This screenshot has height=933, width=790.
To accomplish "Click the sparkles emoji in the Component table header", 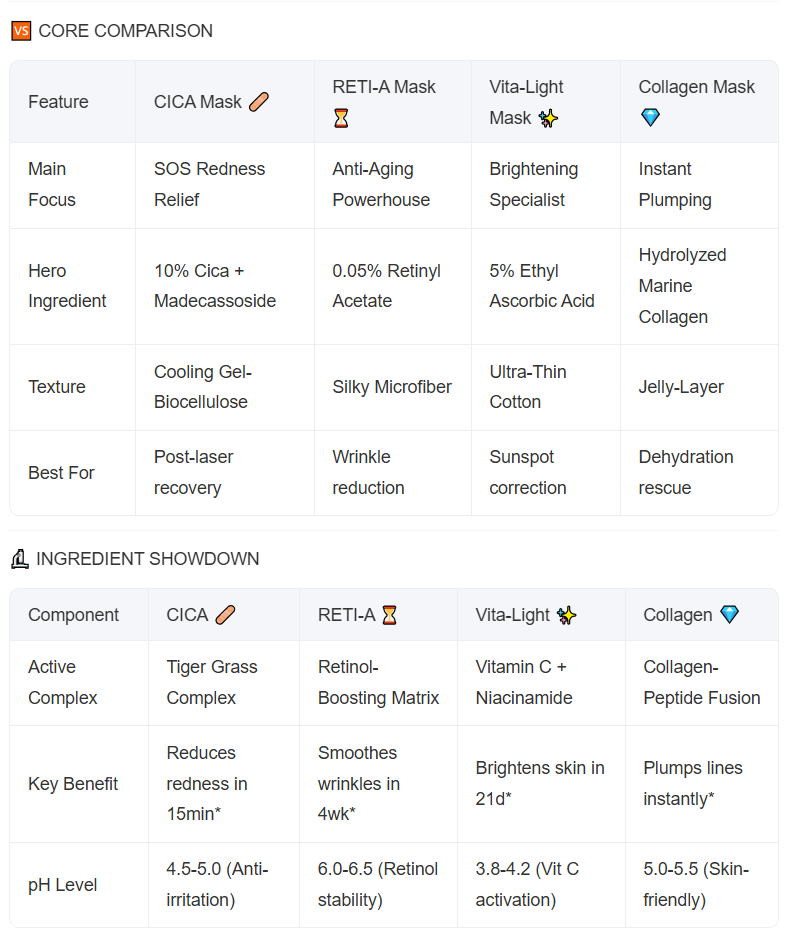I will [x=567, y=615].
